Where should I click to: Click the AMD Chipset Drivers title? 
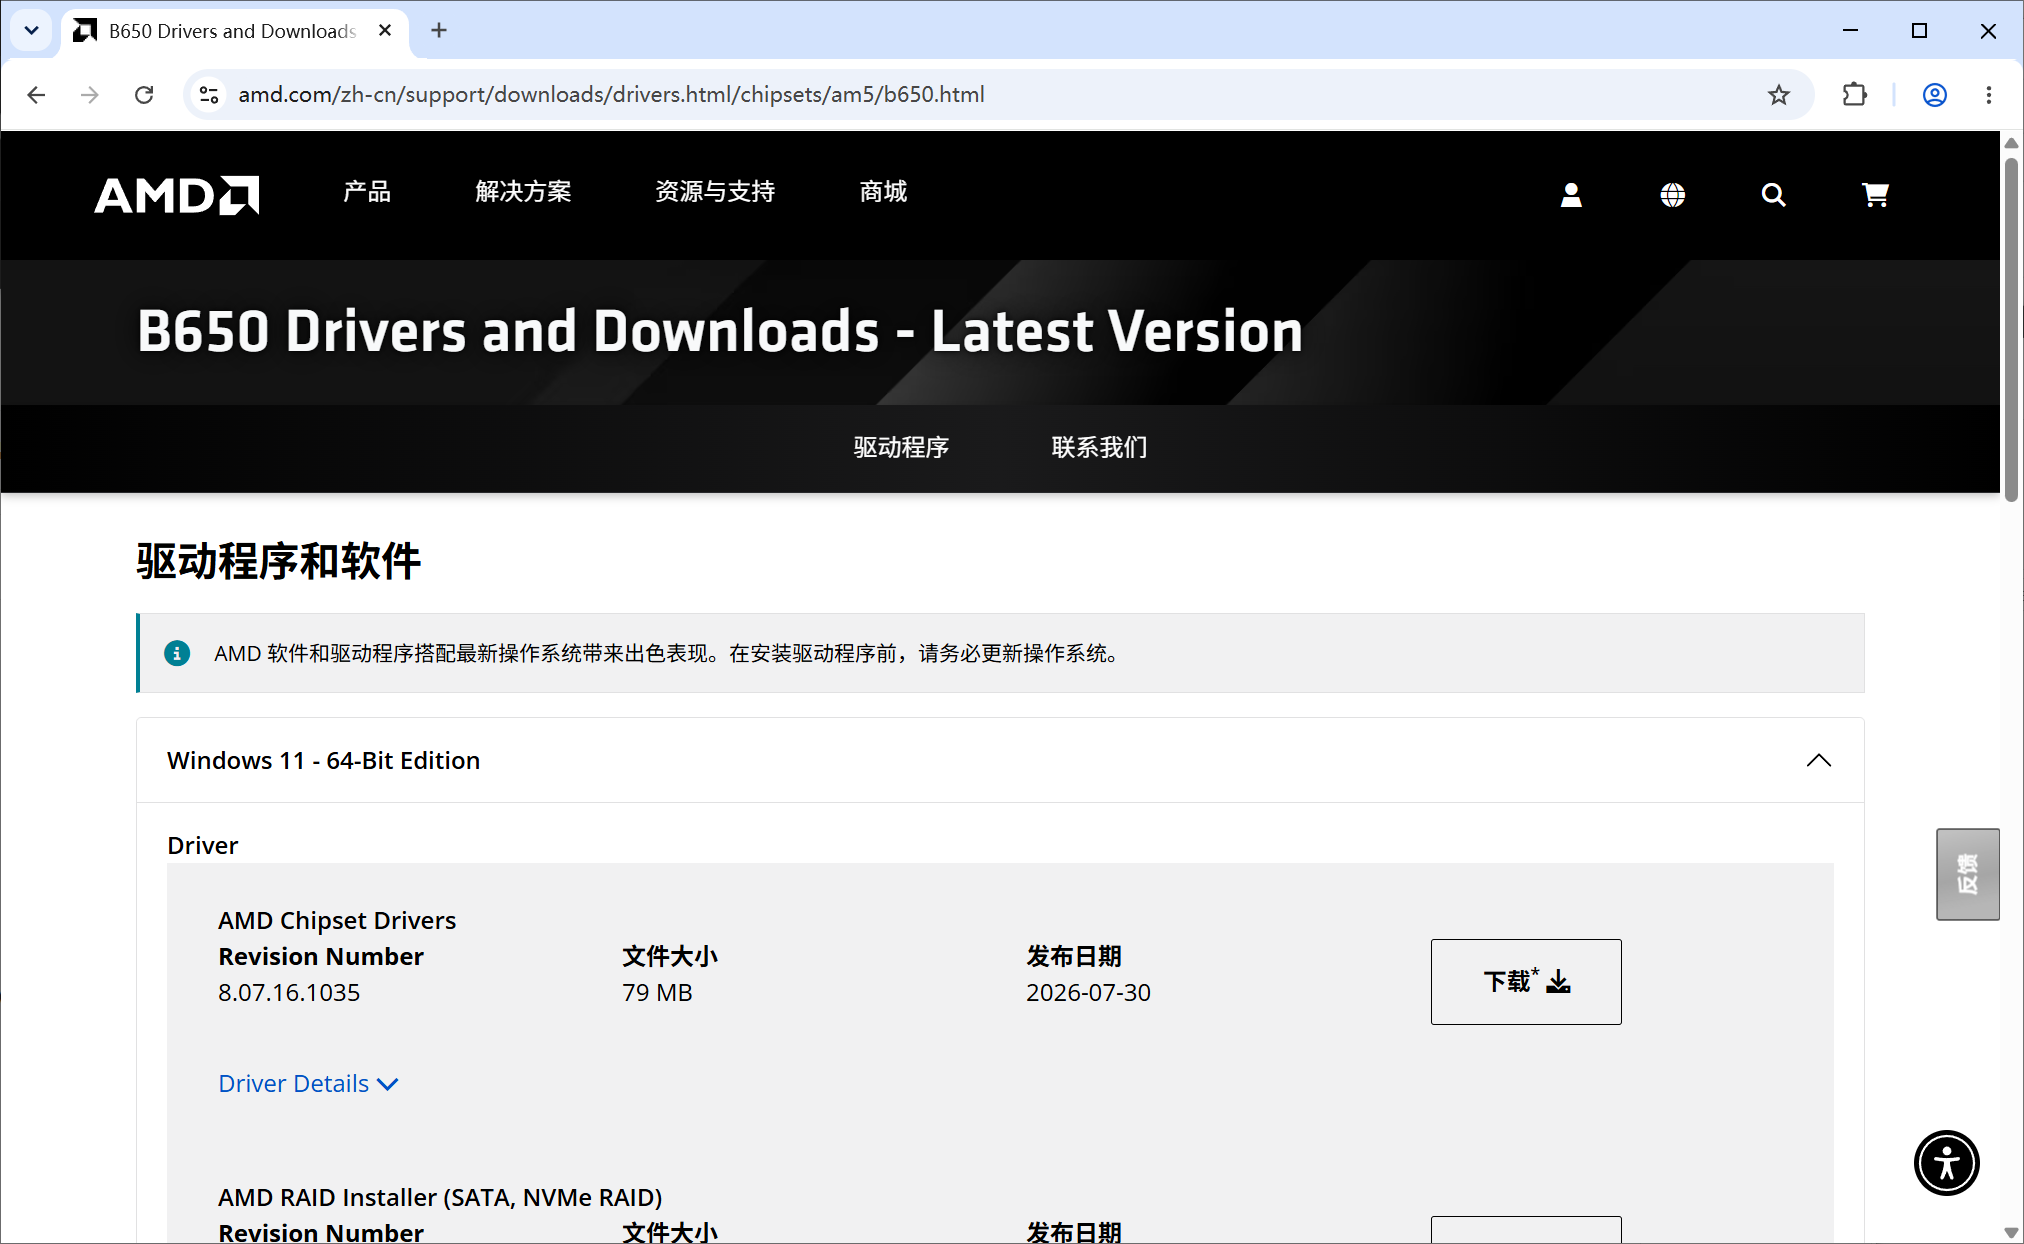coord(337,920)
